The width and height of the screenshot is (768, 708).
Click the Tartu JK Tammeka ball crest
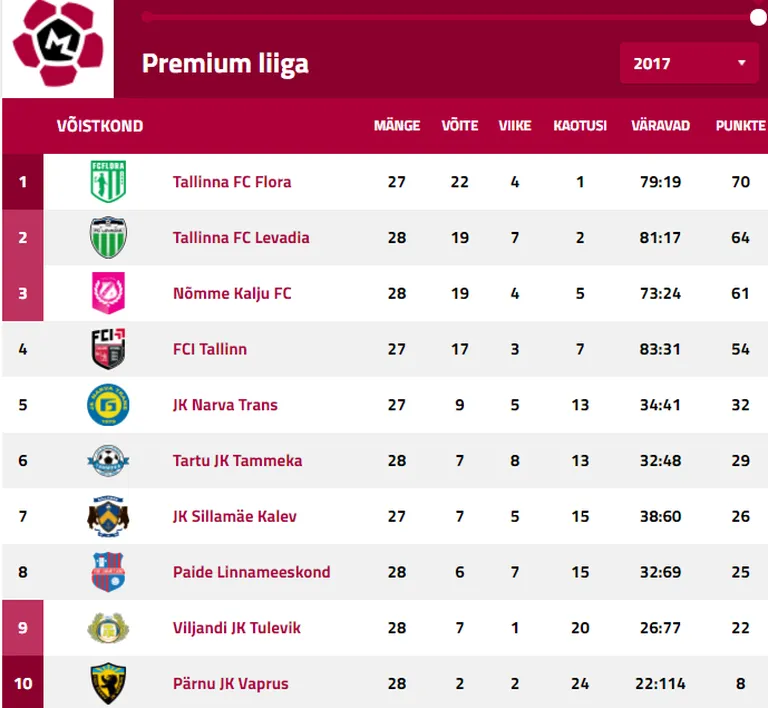[x=108, y=460]
